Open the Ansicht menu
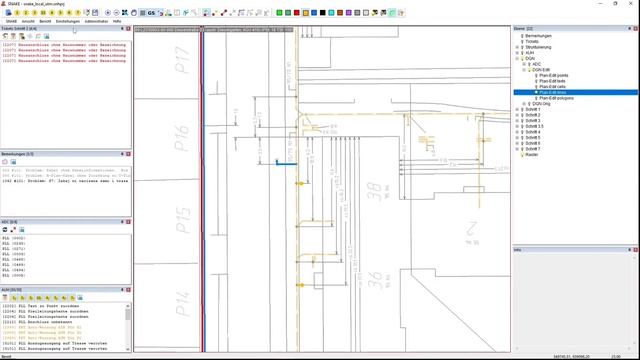Screen dimensions: 640x360 (28, 21)
